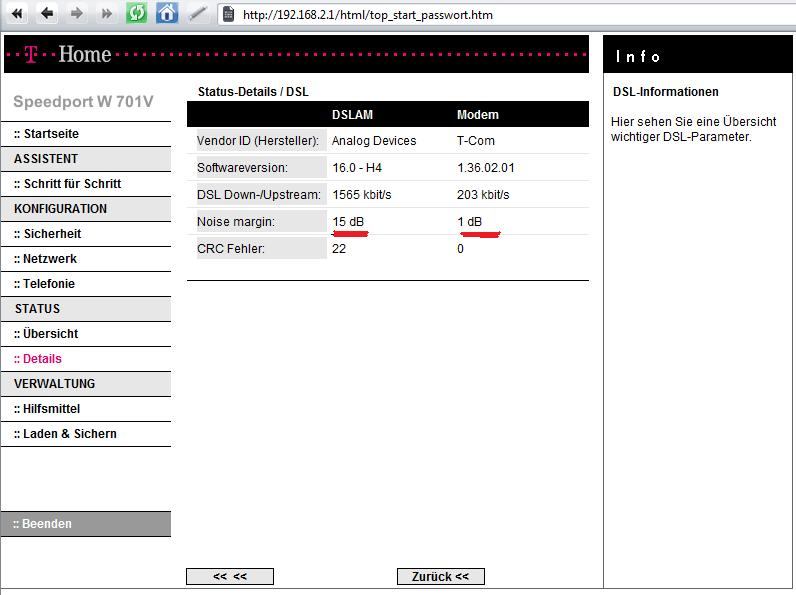
Task: Click the 'Speedport W 701V' title
Action: coord(83,102)
